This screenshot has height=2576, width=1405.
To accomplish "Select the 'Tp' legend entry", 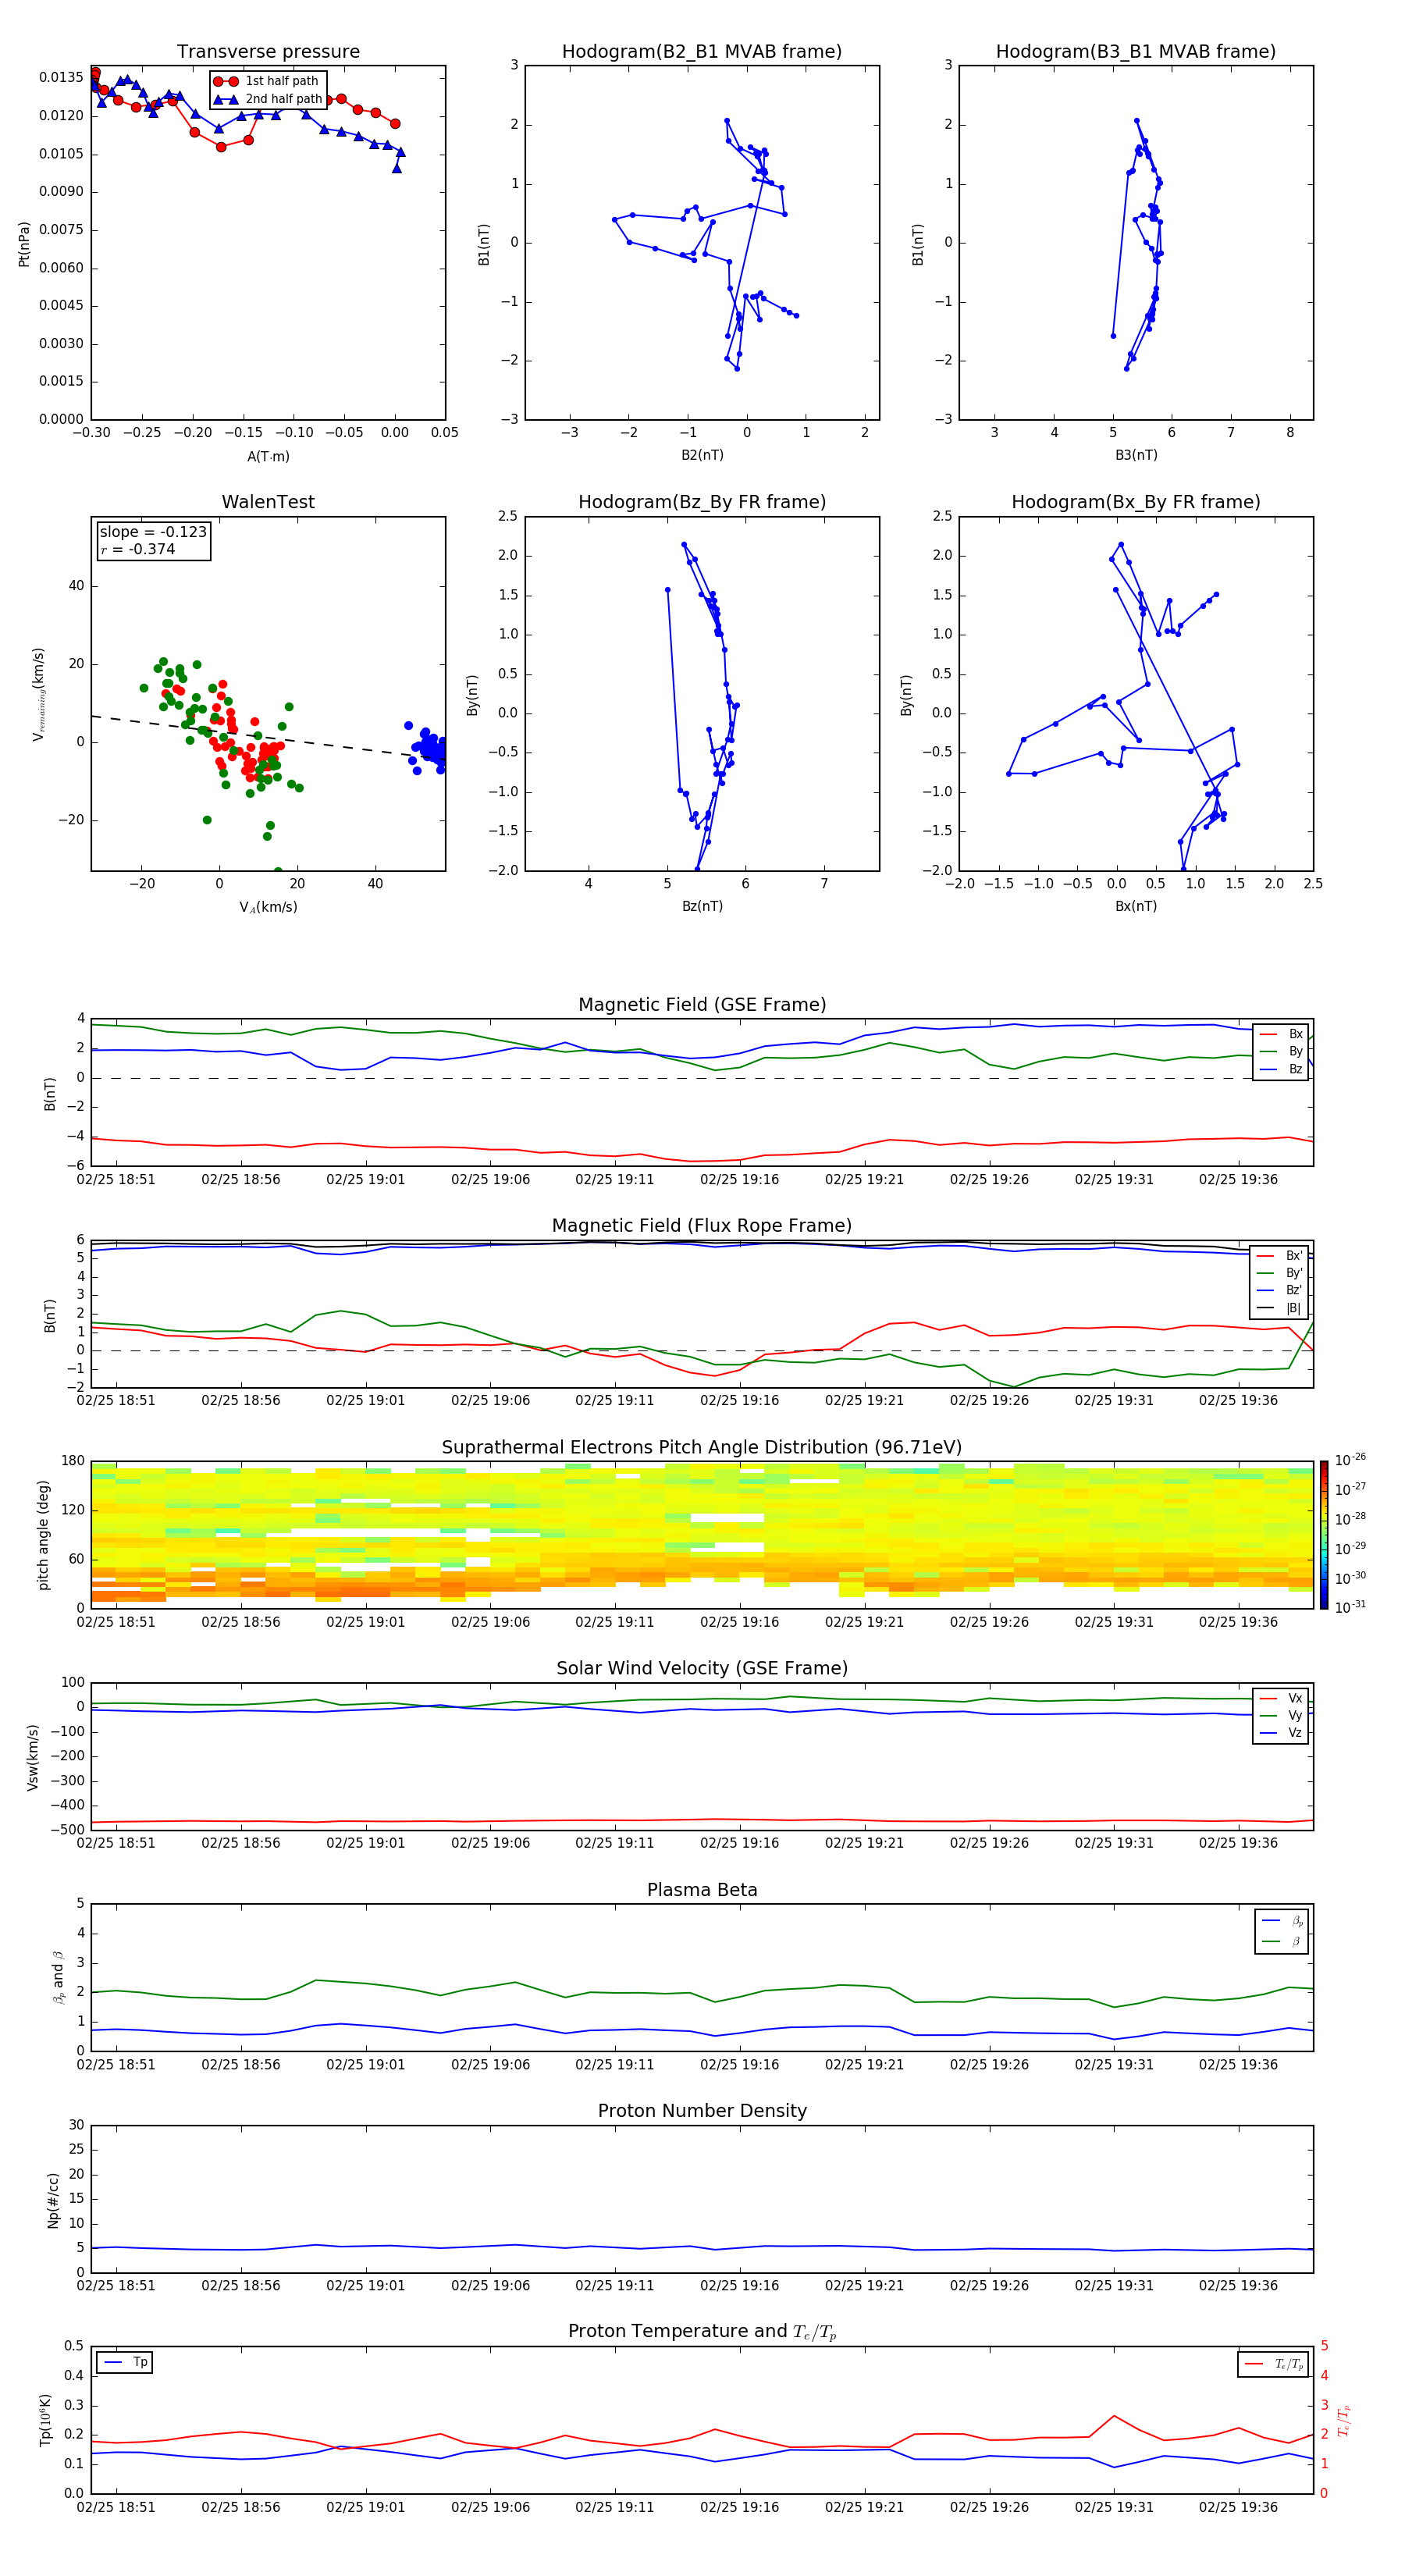I will click(x=126, y=2363).
